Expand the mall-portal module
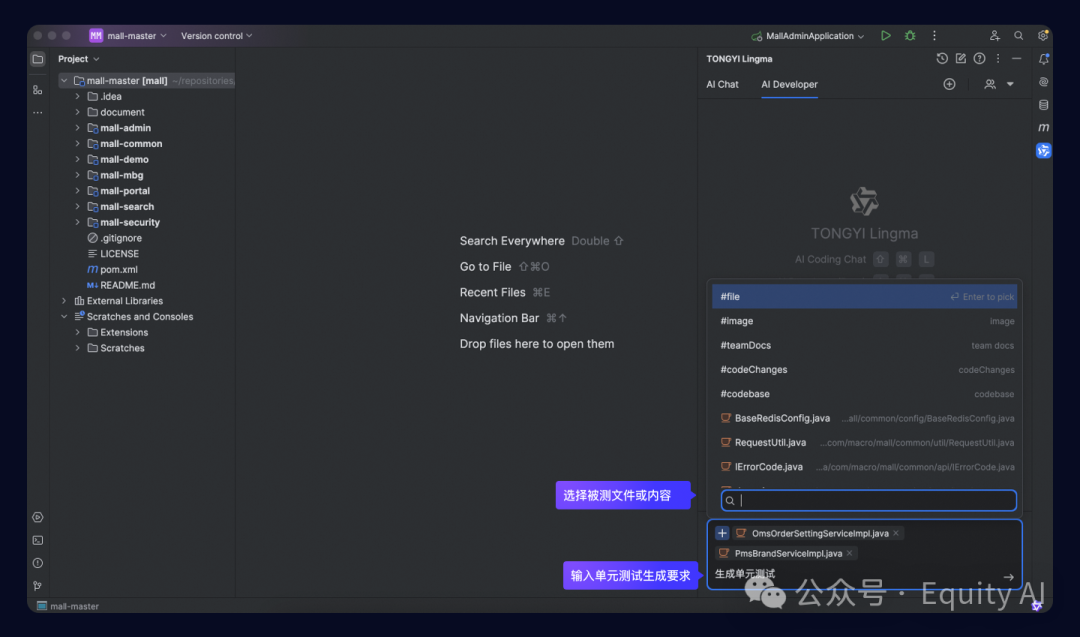The width and height of the screenshot is (1080, 637). pos(77,191)
